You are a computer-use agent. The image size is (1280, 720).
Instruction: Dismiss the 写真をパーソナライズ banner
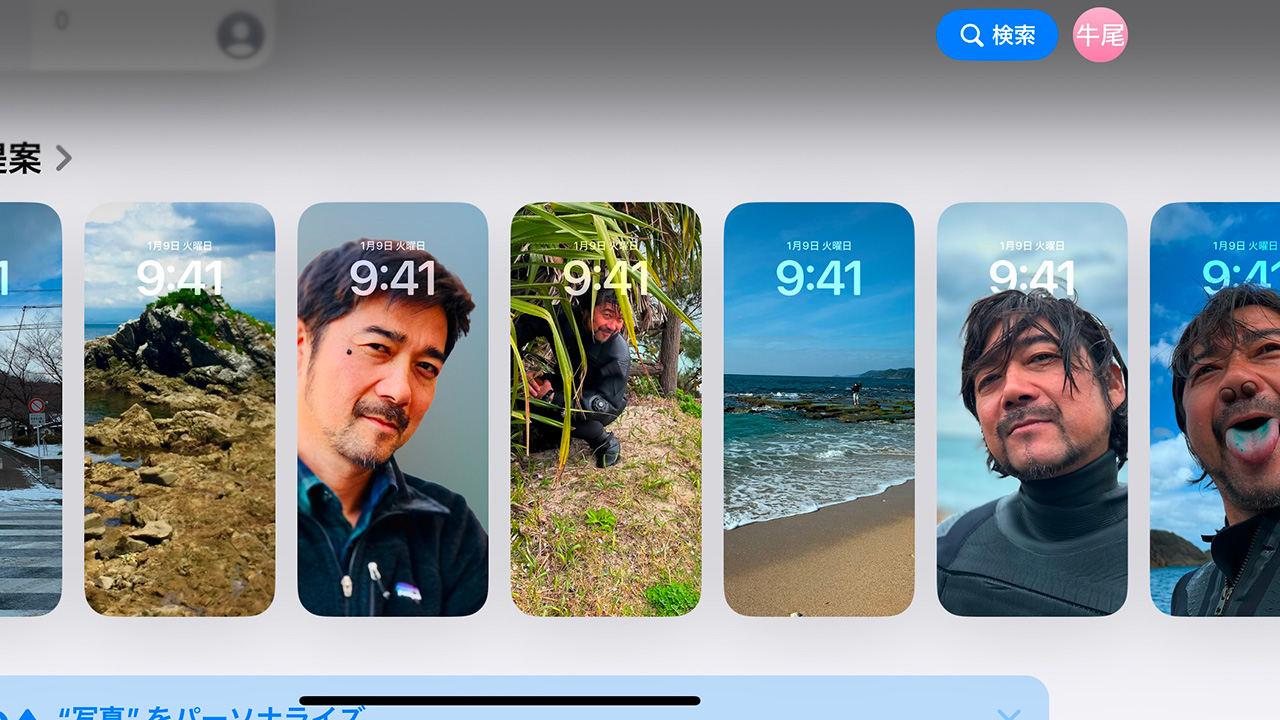coord(1008,714)
